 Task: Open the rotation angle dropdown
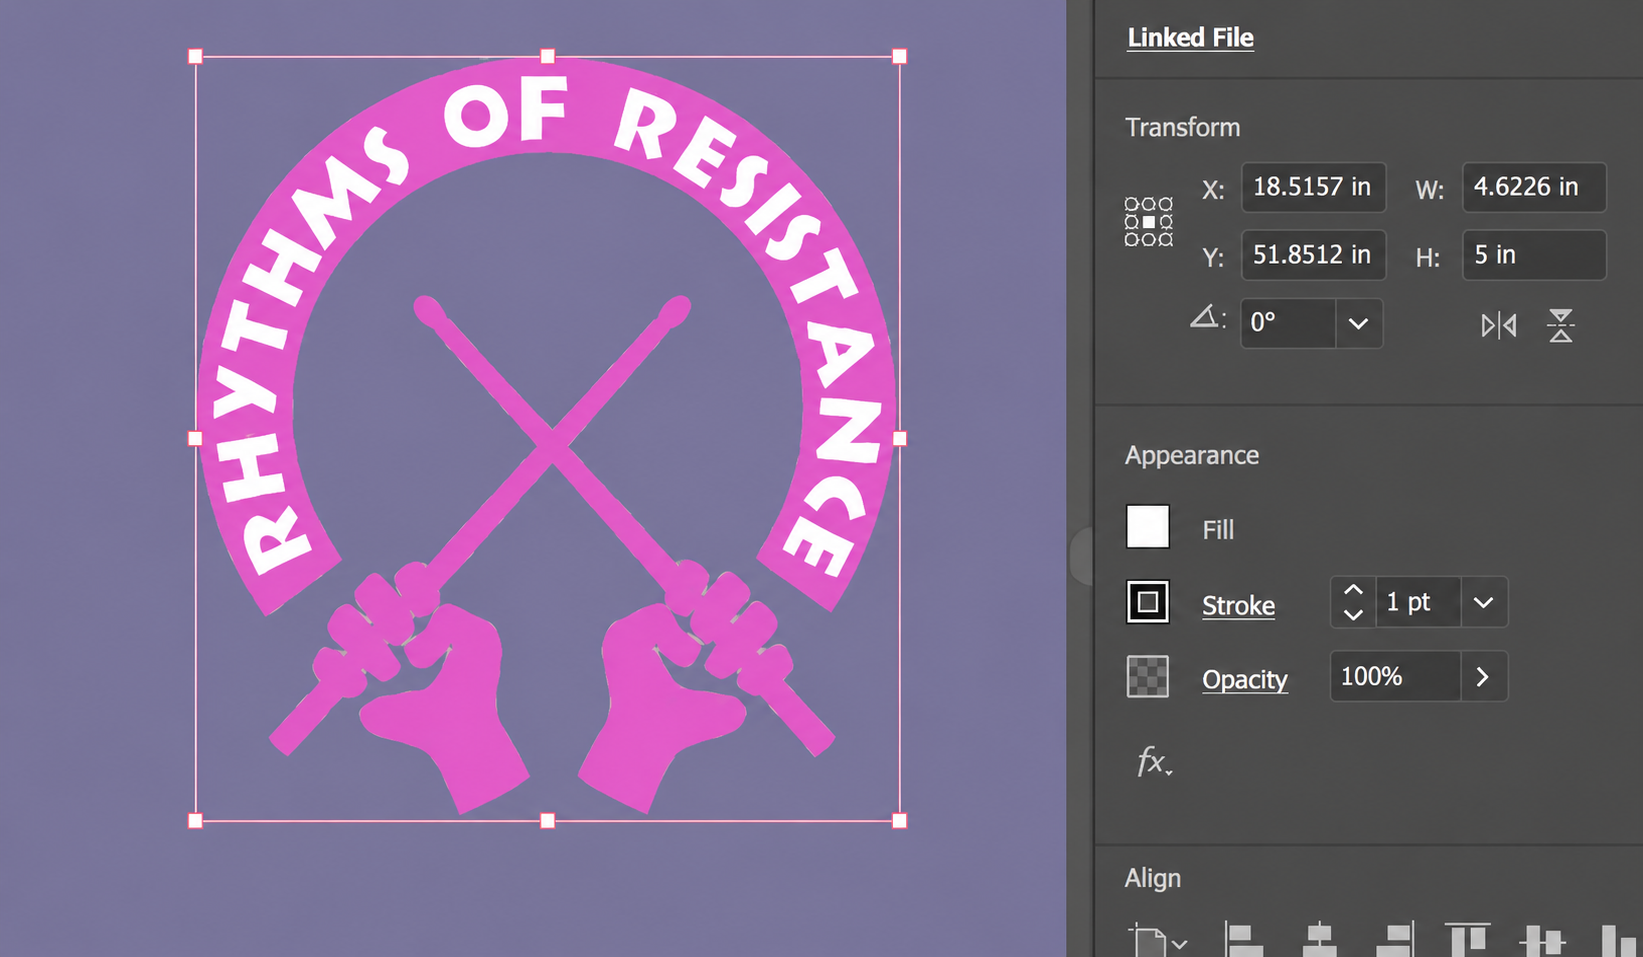point(1358,323)
